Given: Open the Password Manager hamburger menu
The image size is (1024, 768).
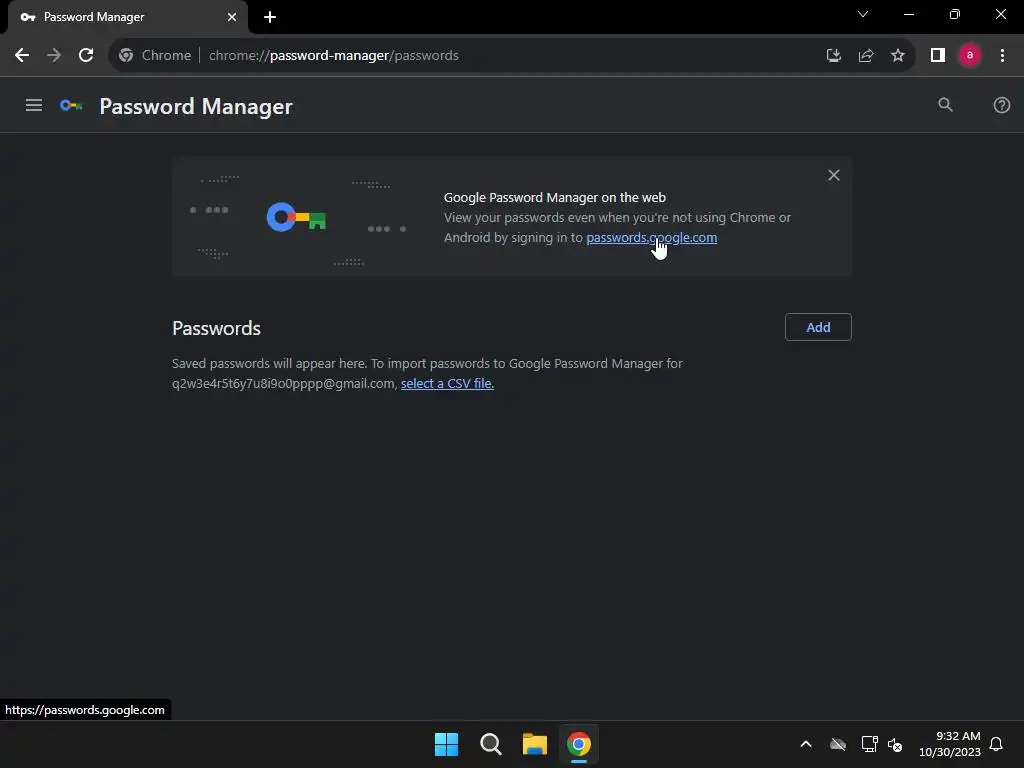Looking at the screenshot, I should pyautogui.click(x=34, y=105).
